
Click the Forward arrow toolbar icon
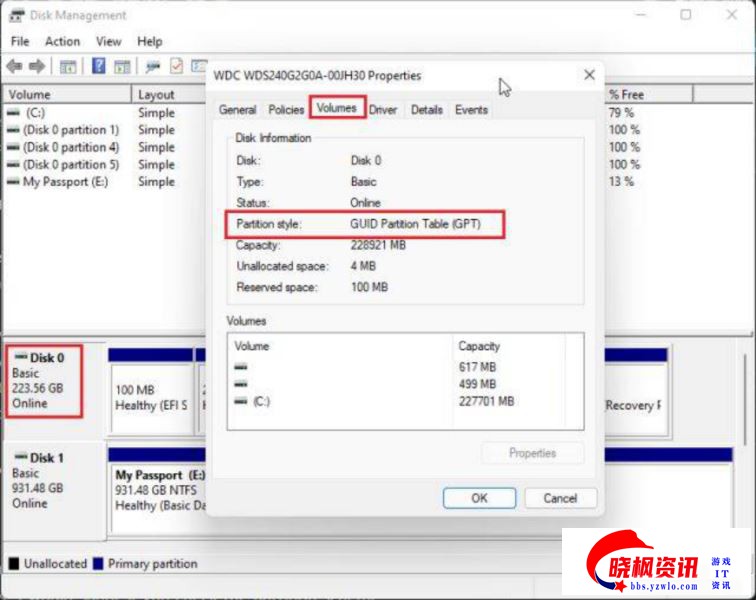(x=37, y=66)
